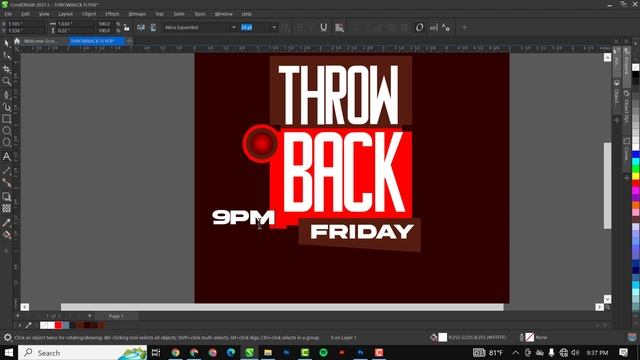Toggle the lock ratio padlock
Viewport: 640px width, 360px height.
[x=127, y=27]
